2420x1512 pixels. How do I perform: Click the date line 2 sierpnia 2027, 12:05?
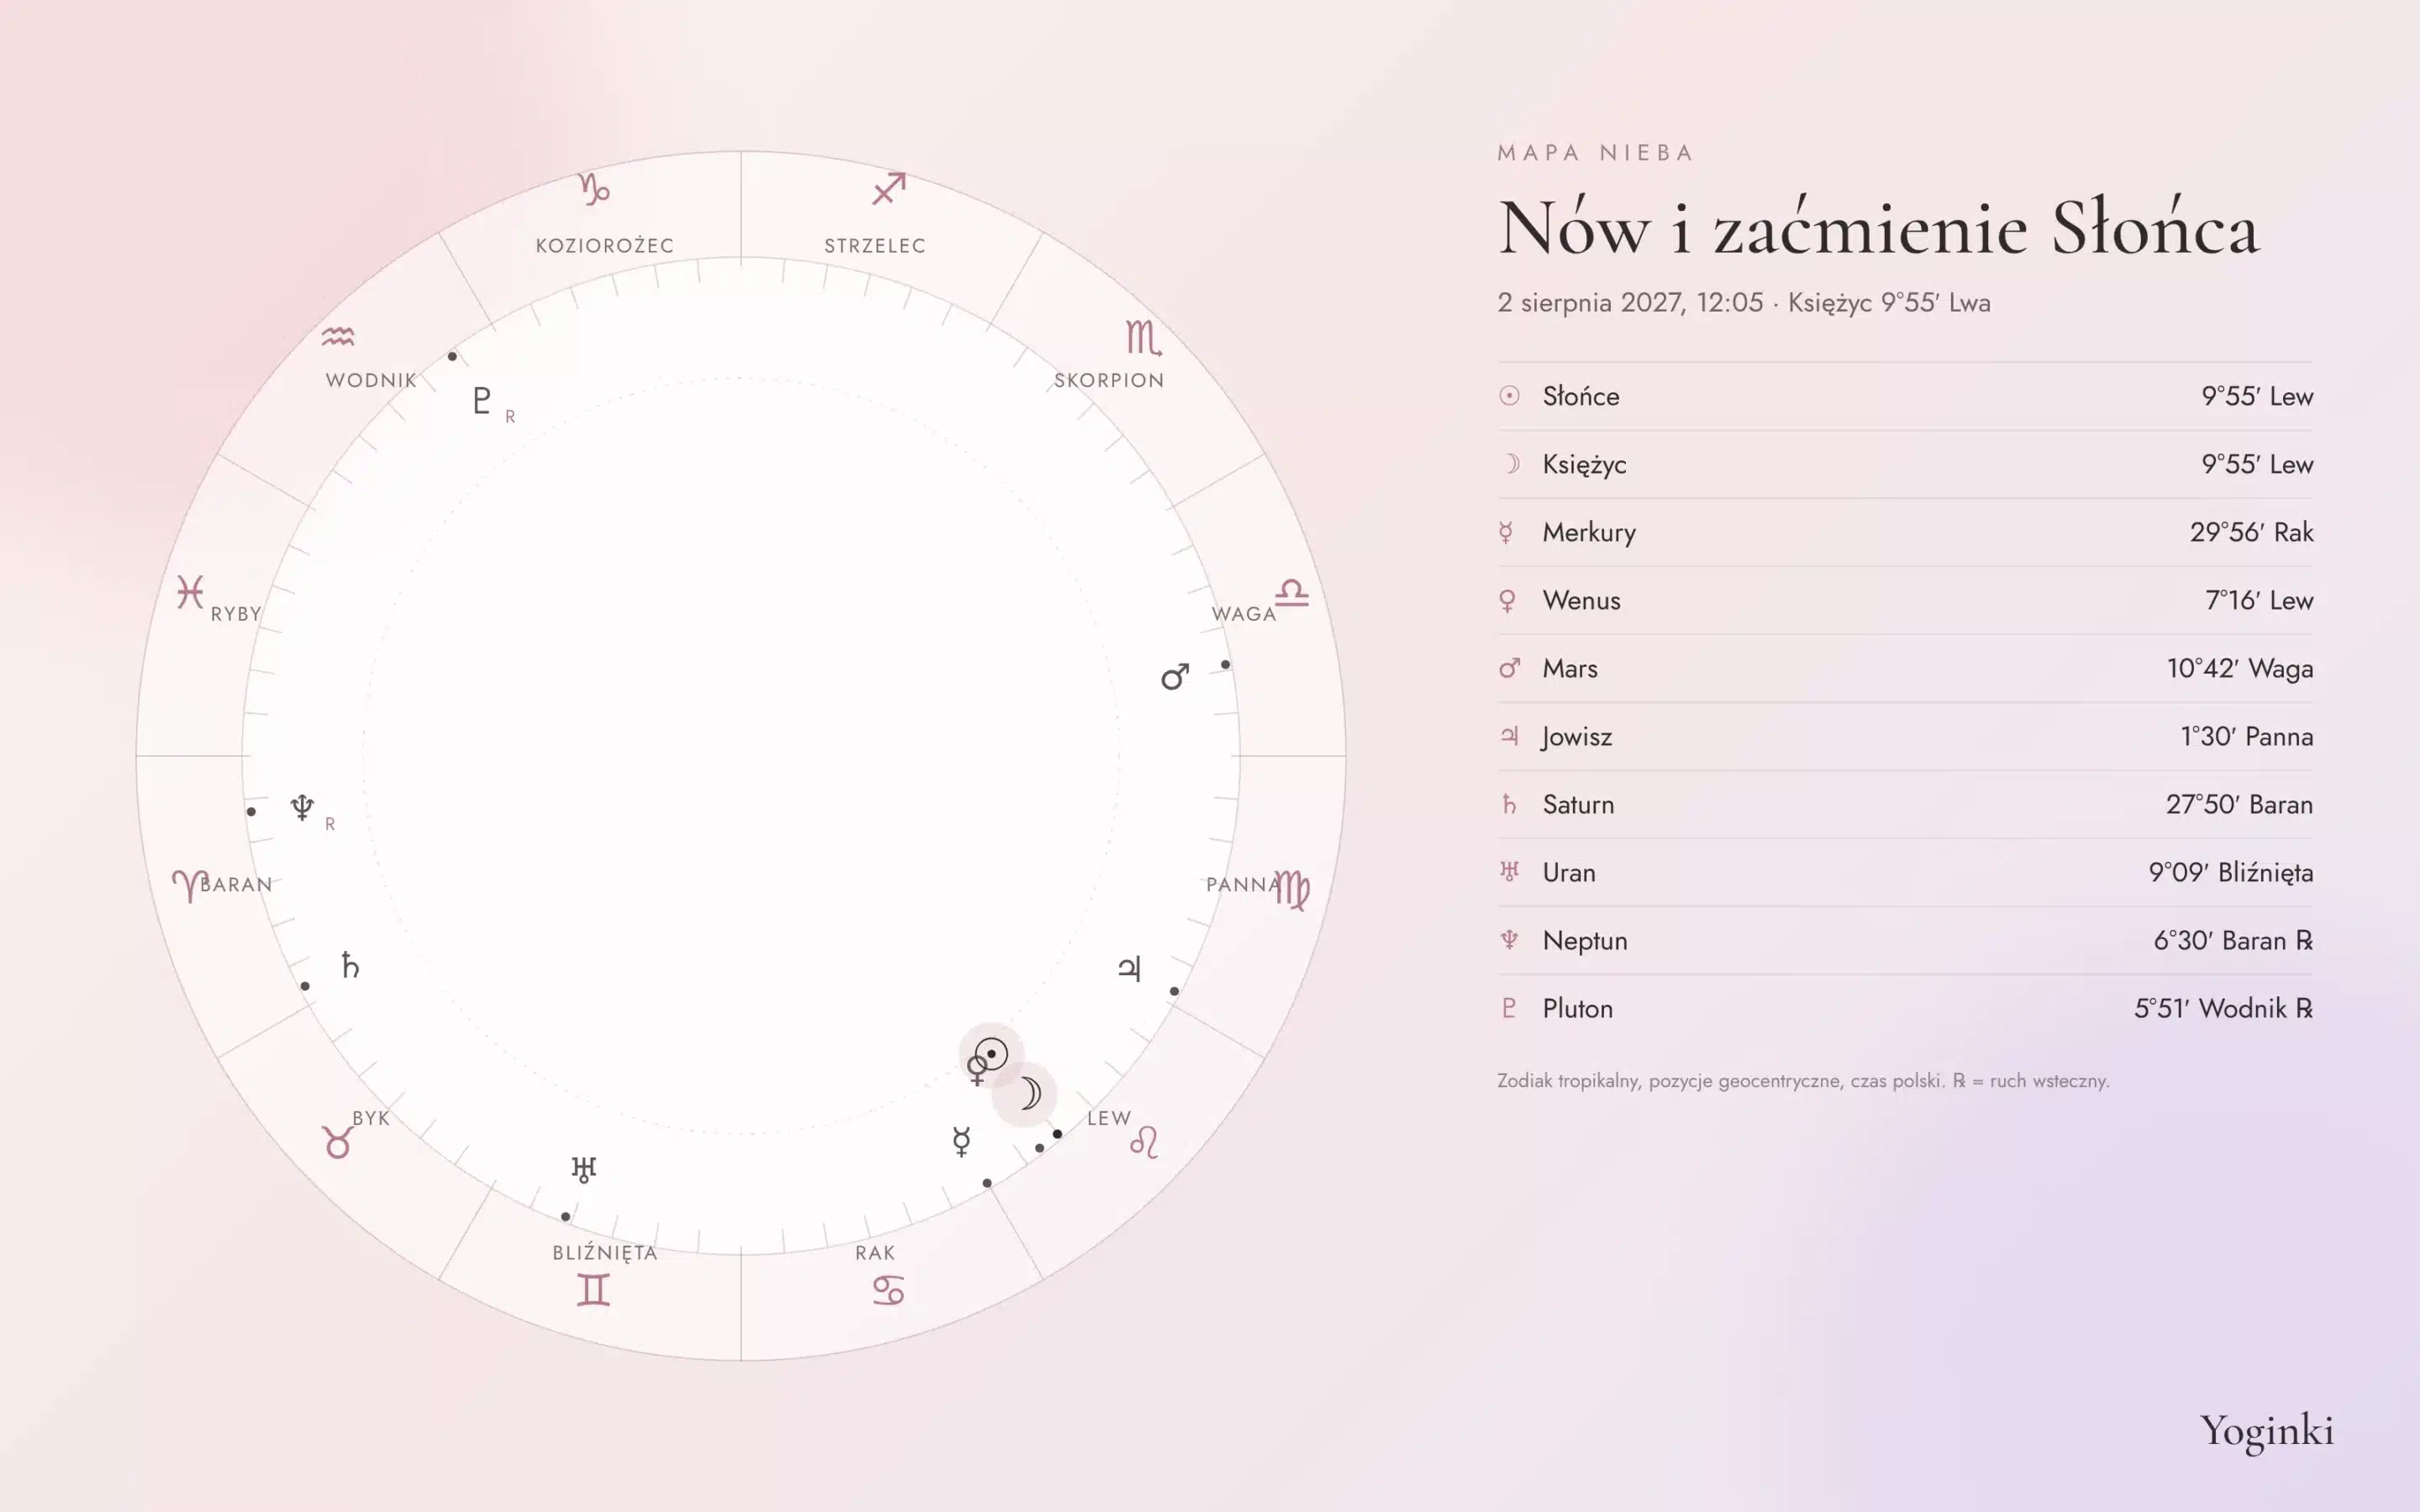coord(1630,303)
